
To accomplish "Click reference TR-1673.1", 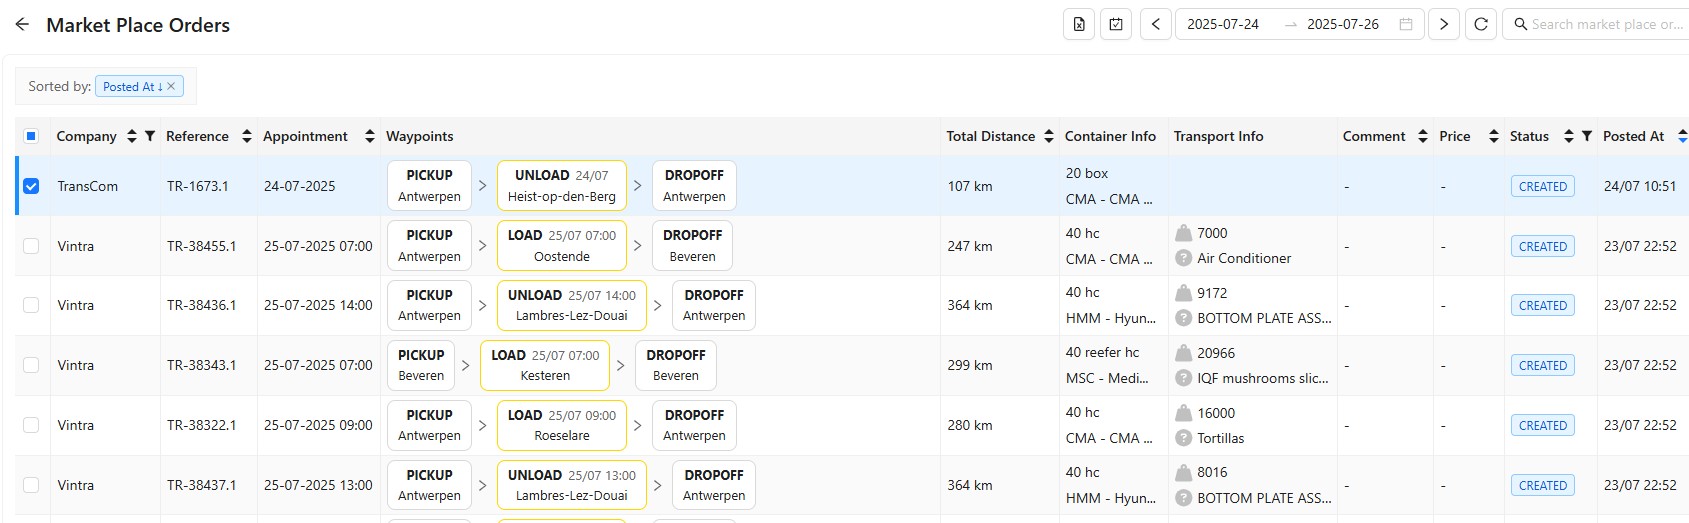I will pos(198,186).
